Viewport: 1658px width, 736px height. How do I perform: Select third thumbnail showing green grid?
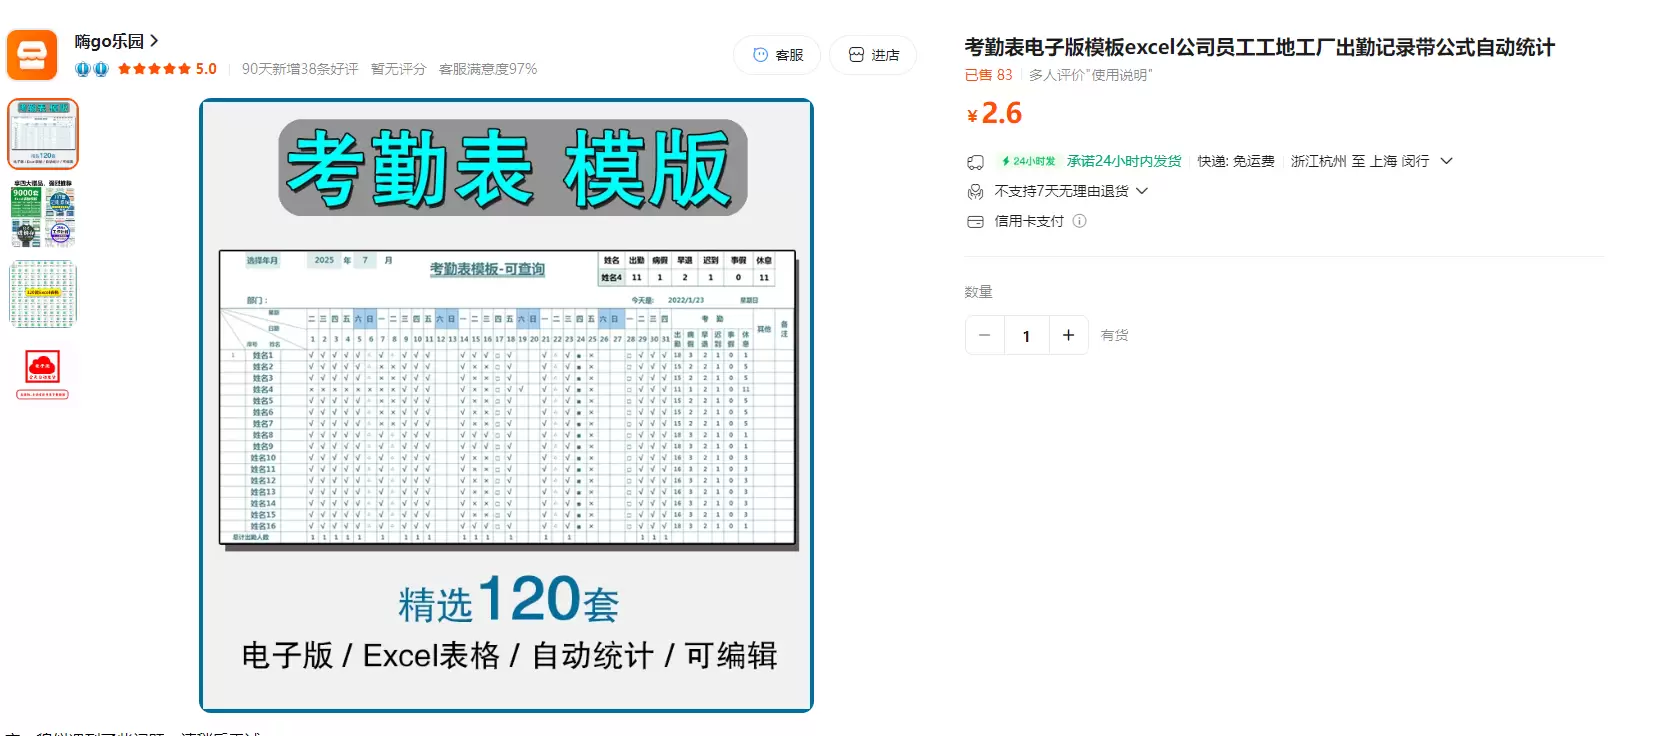click(x=43, y=294)
